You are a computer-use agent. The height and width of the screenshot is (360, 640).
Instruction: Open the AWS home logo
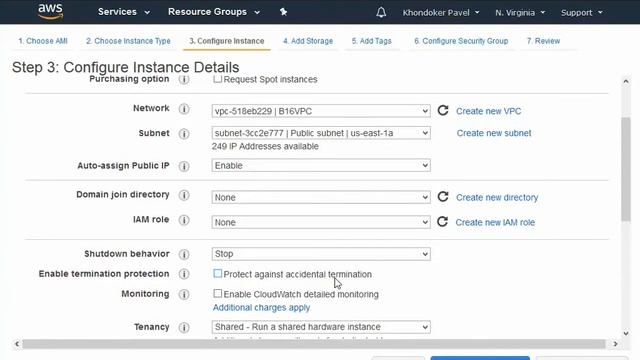click(x=51, y=11)
